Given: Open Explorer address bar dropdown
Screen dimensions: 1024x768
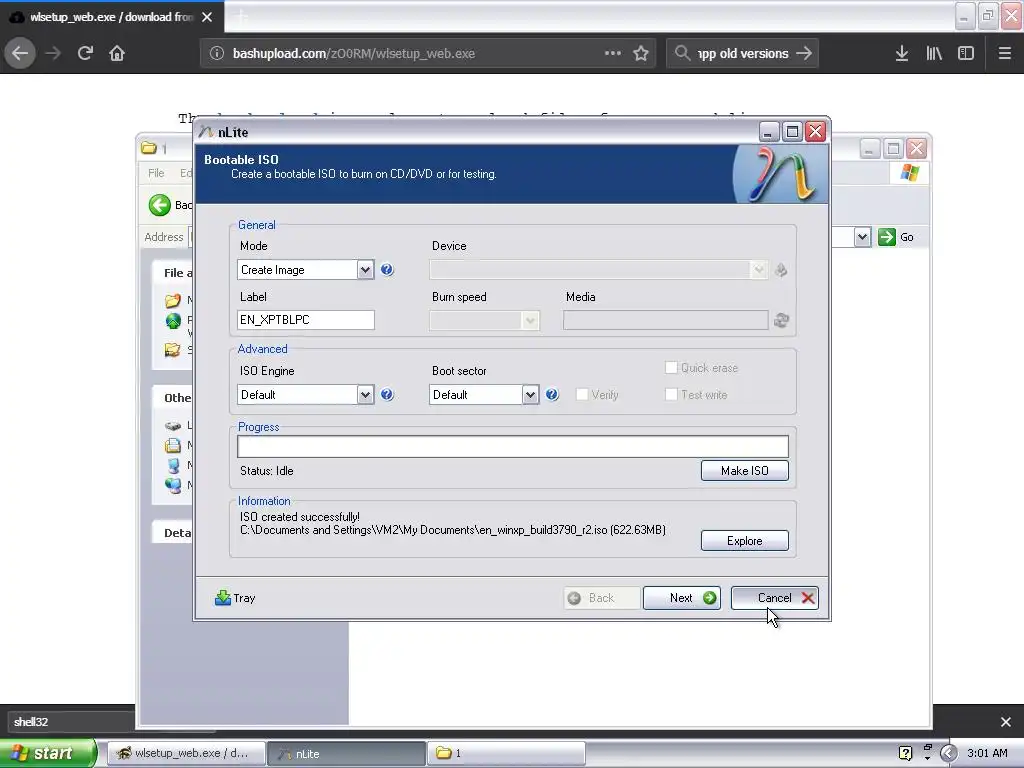Looking at the screenshot, I should (x=862, y=237).
